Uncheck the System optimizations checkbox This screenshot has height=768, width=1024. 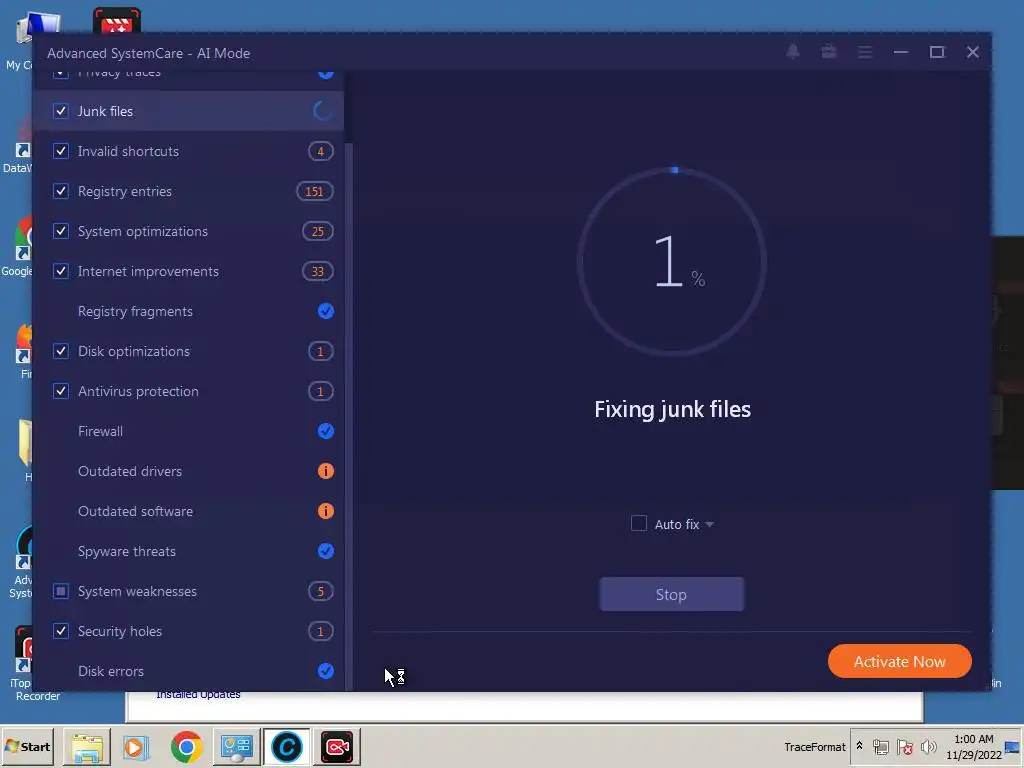tap(61, 231)
